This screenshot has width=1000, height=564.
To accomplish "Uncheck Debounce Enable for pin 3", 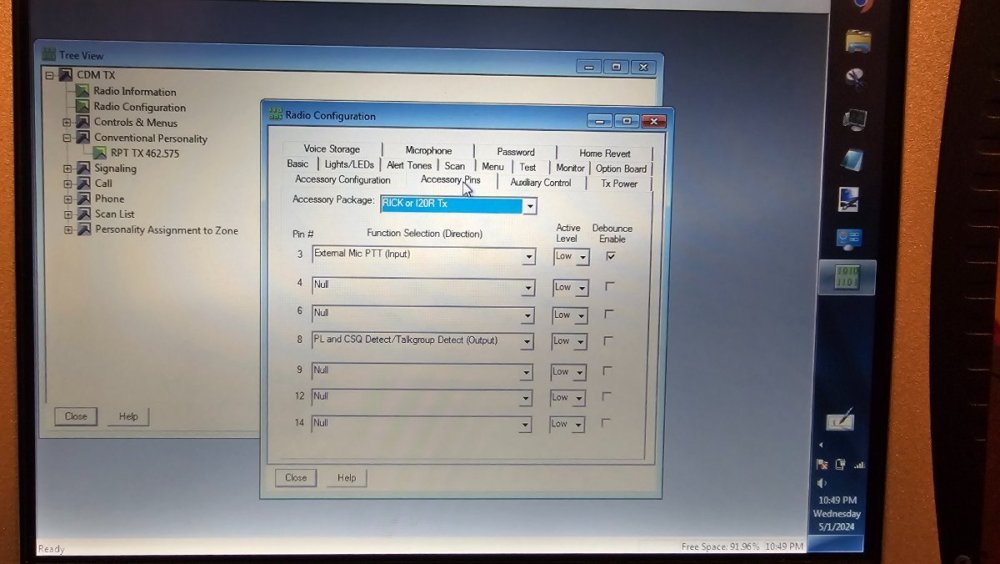I will pos(610,256).
